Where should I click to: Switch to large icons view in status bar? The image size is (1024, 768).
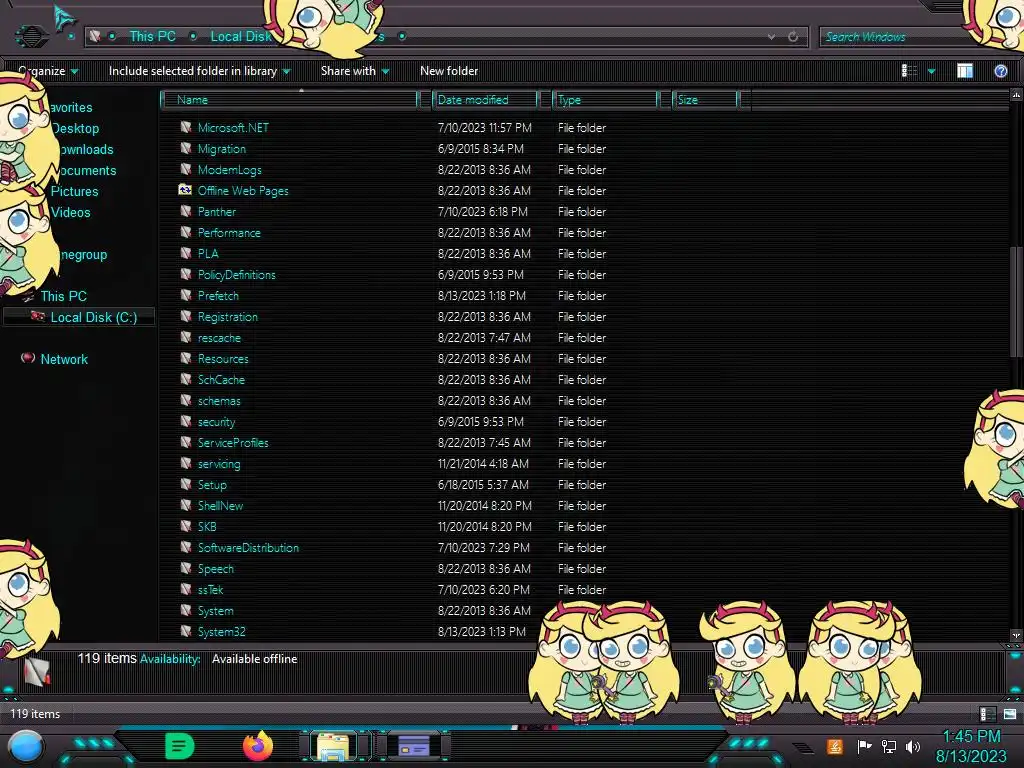coord(1010,714)
